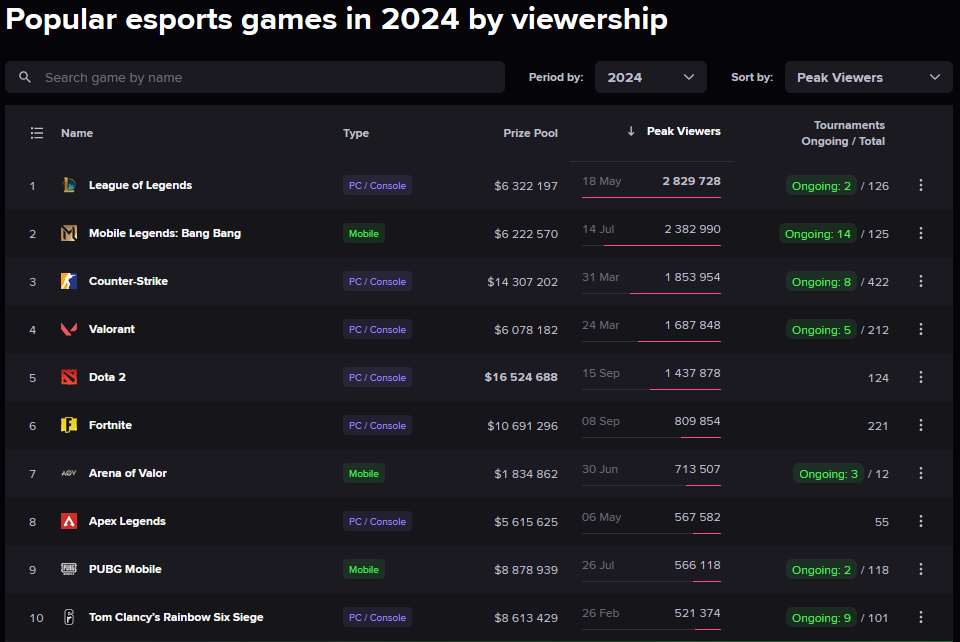Click the Valorant logo icon

[x=68, y=329]
